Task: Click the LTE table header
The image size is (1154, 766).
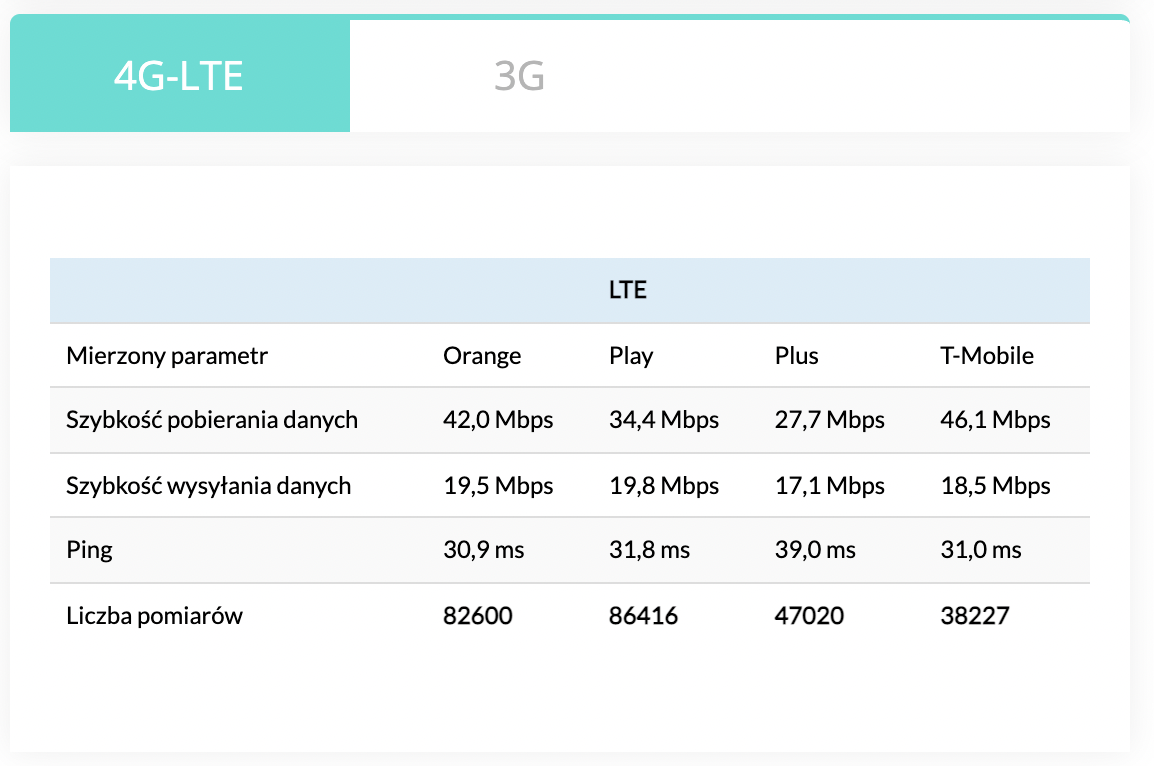Action: tap(628, 291)
